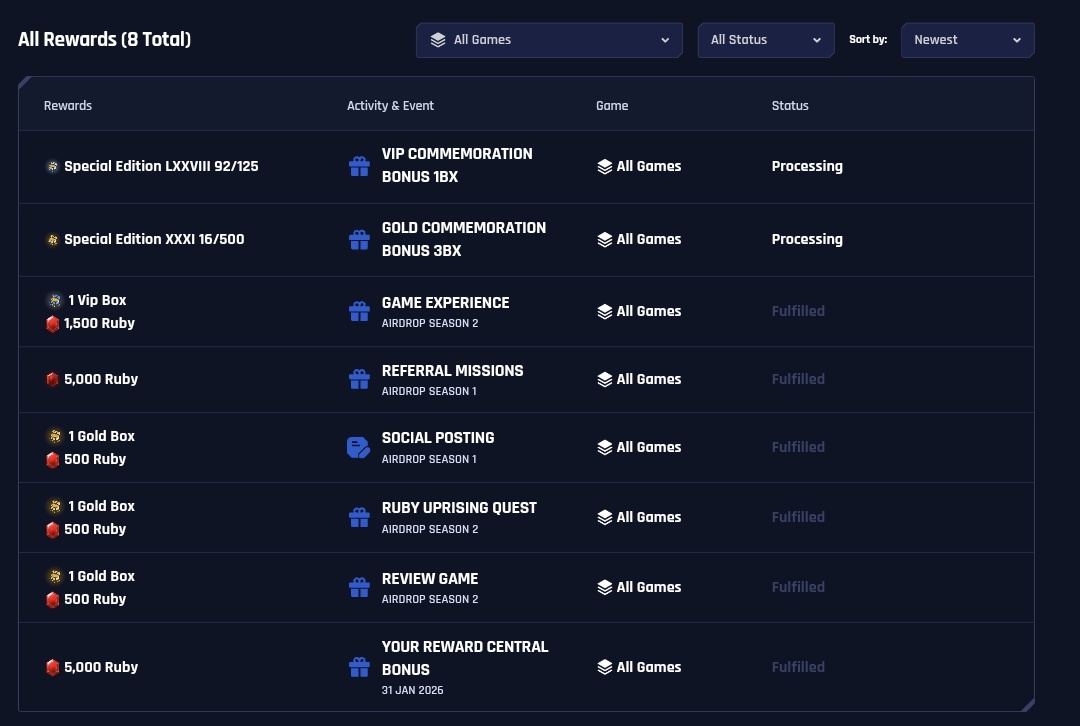Image resolution: width=1080 pixels, height=726 pixels.
Task: Click the '1,500 Ruby' reward text
Action: (x=99, y=323)
